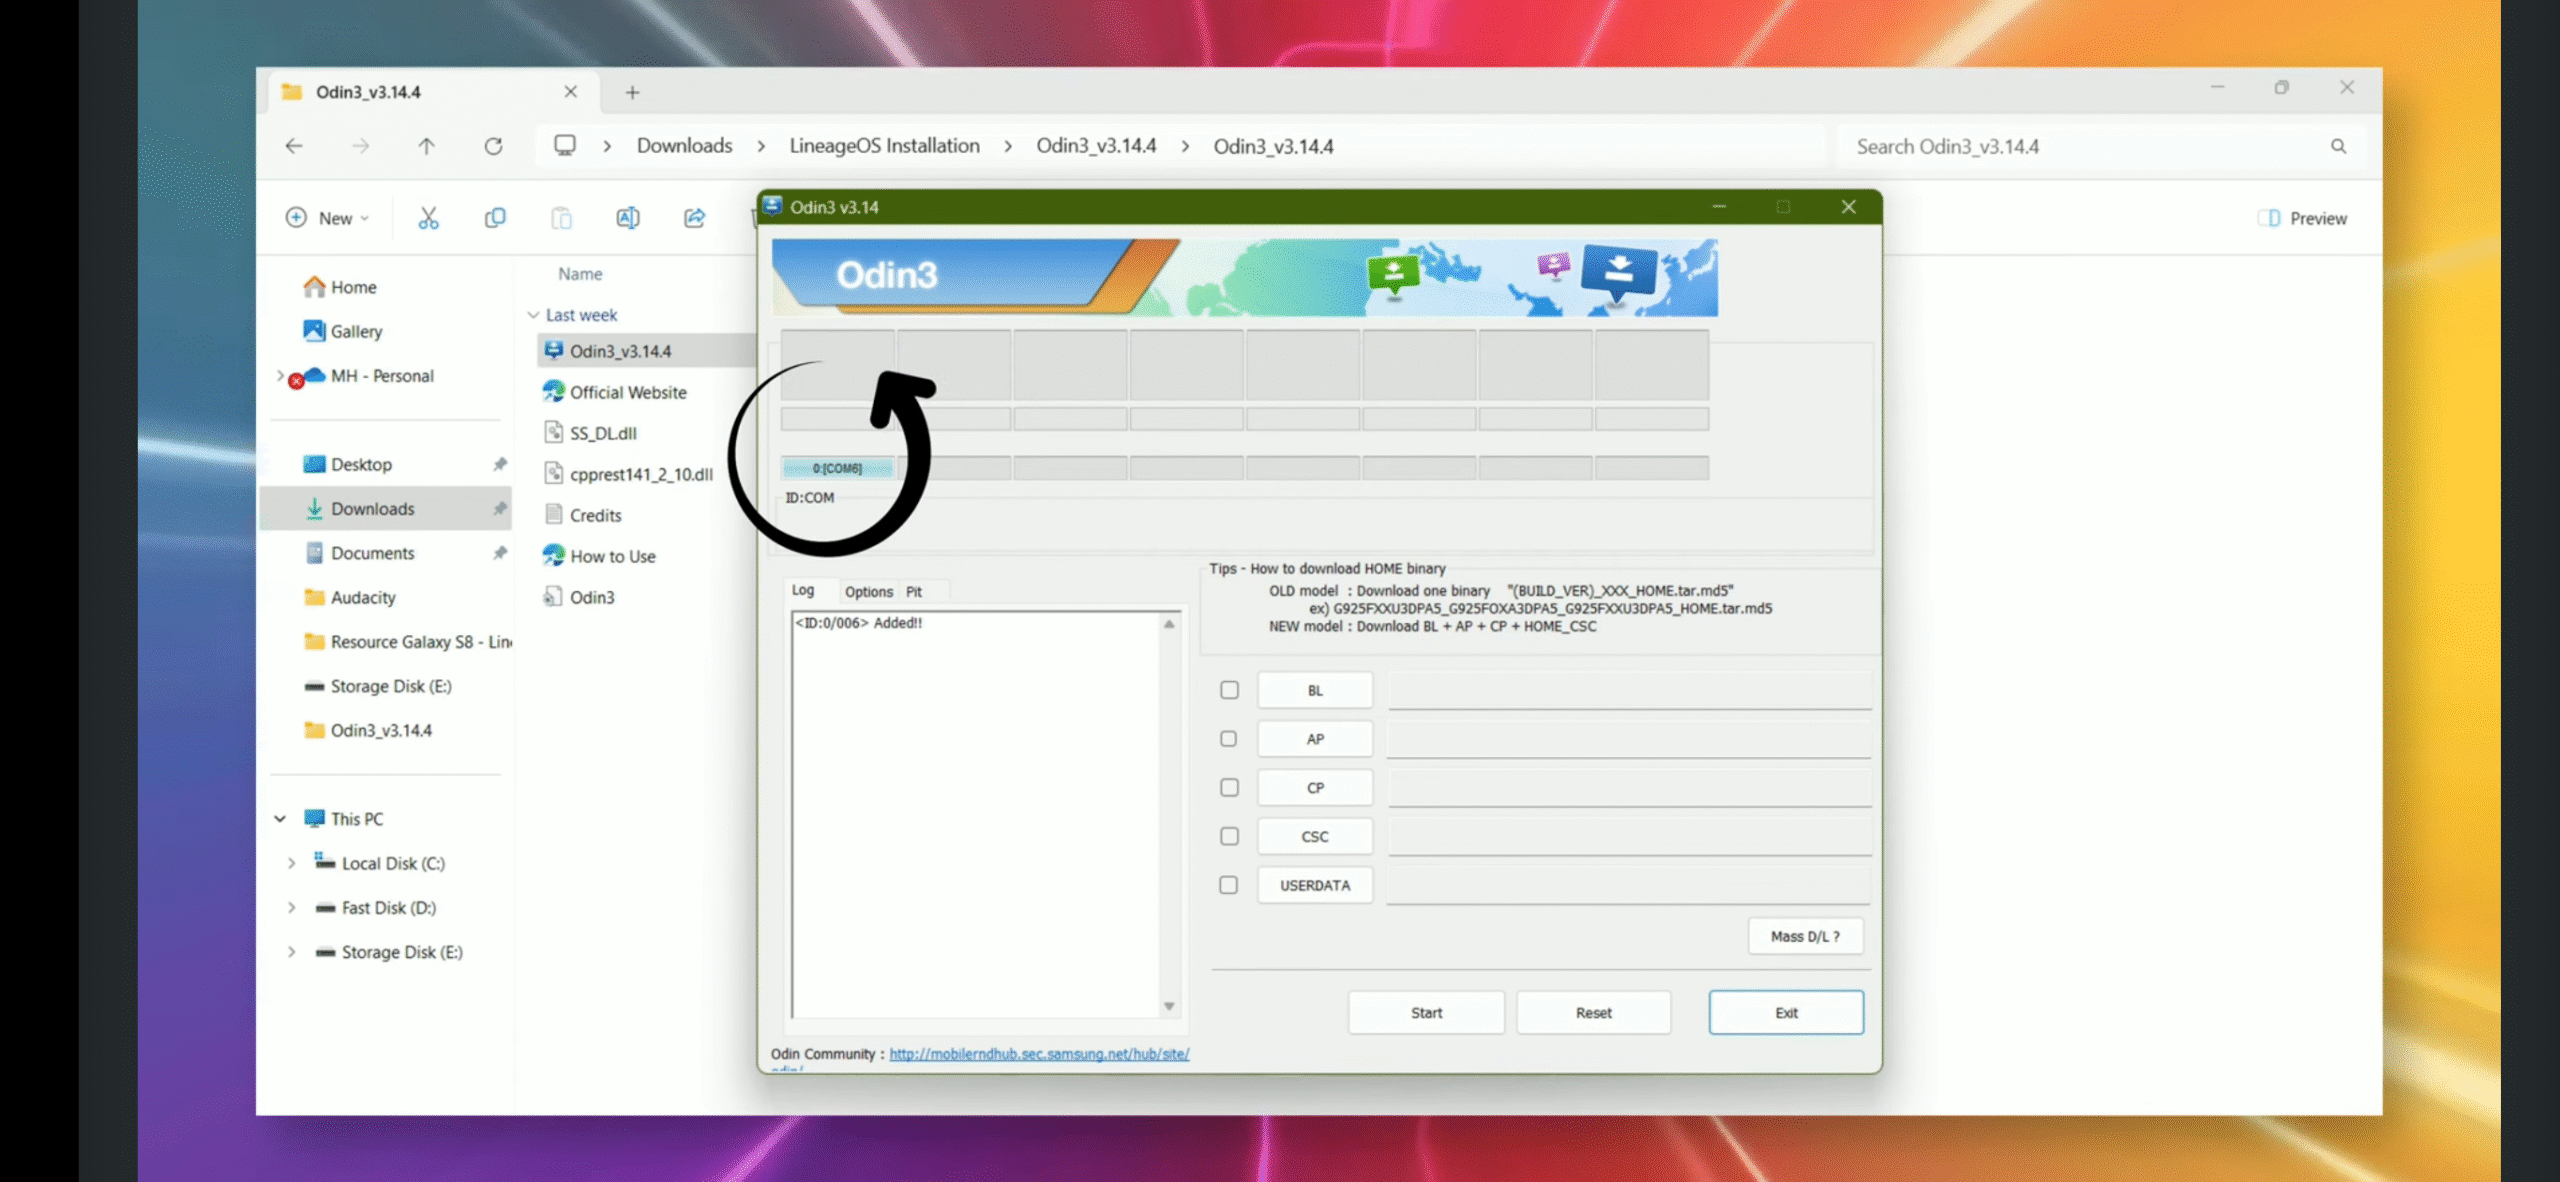2560x1182 pixels.
Task: Expand Local Disk (C:) in sidebar
Action: coord(291,863)
